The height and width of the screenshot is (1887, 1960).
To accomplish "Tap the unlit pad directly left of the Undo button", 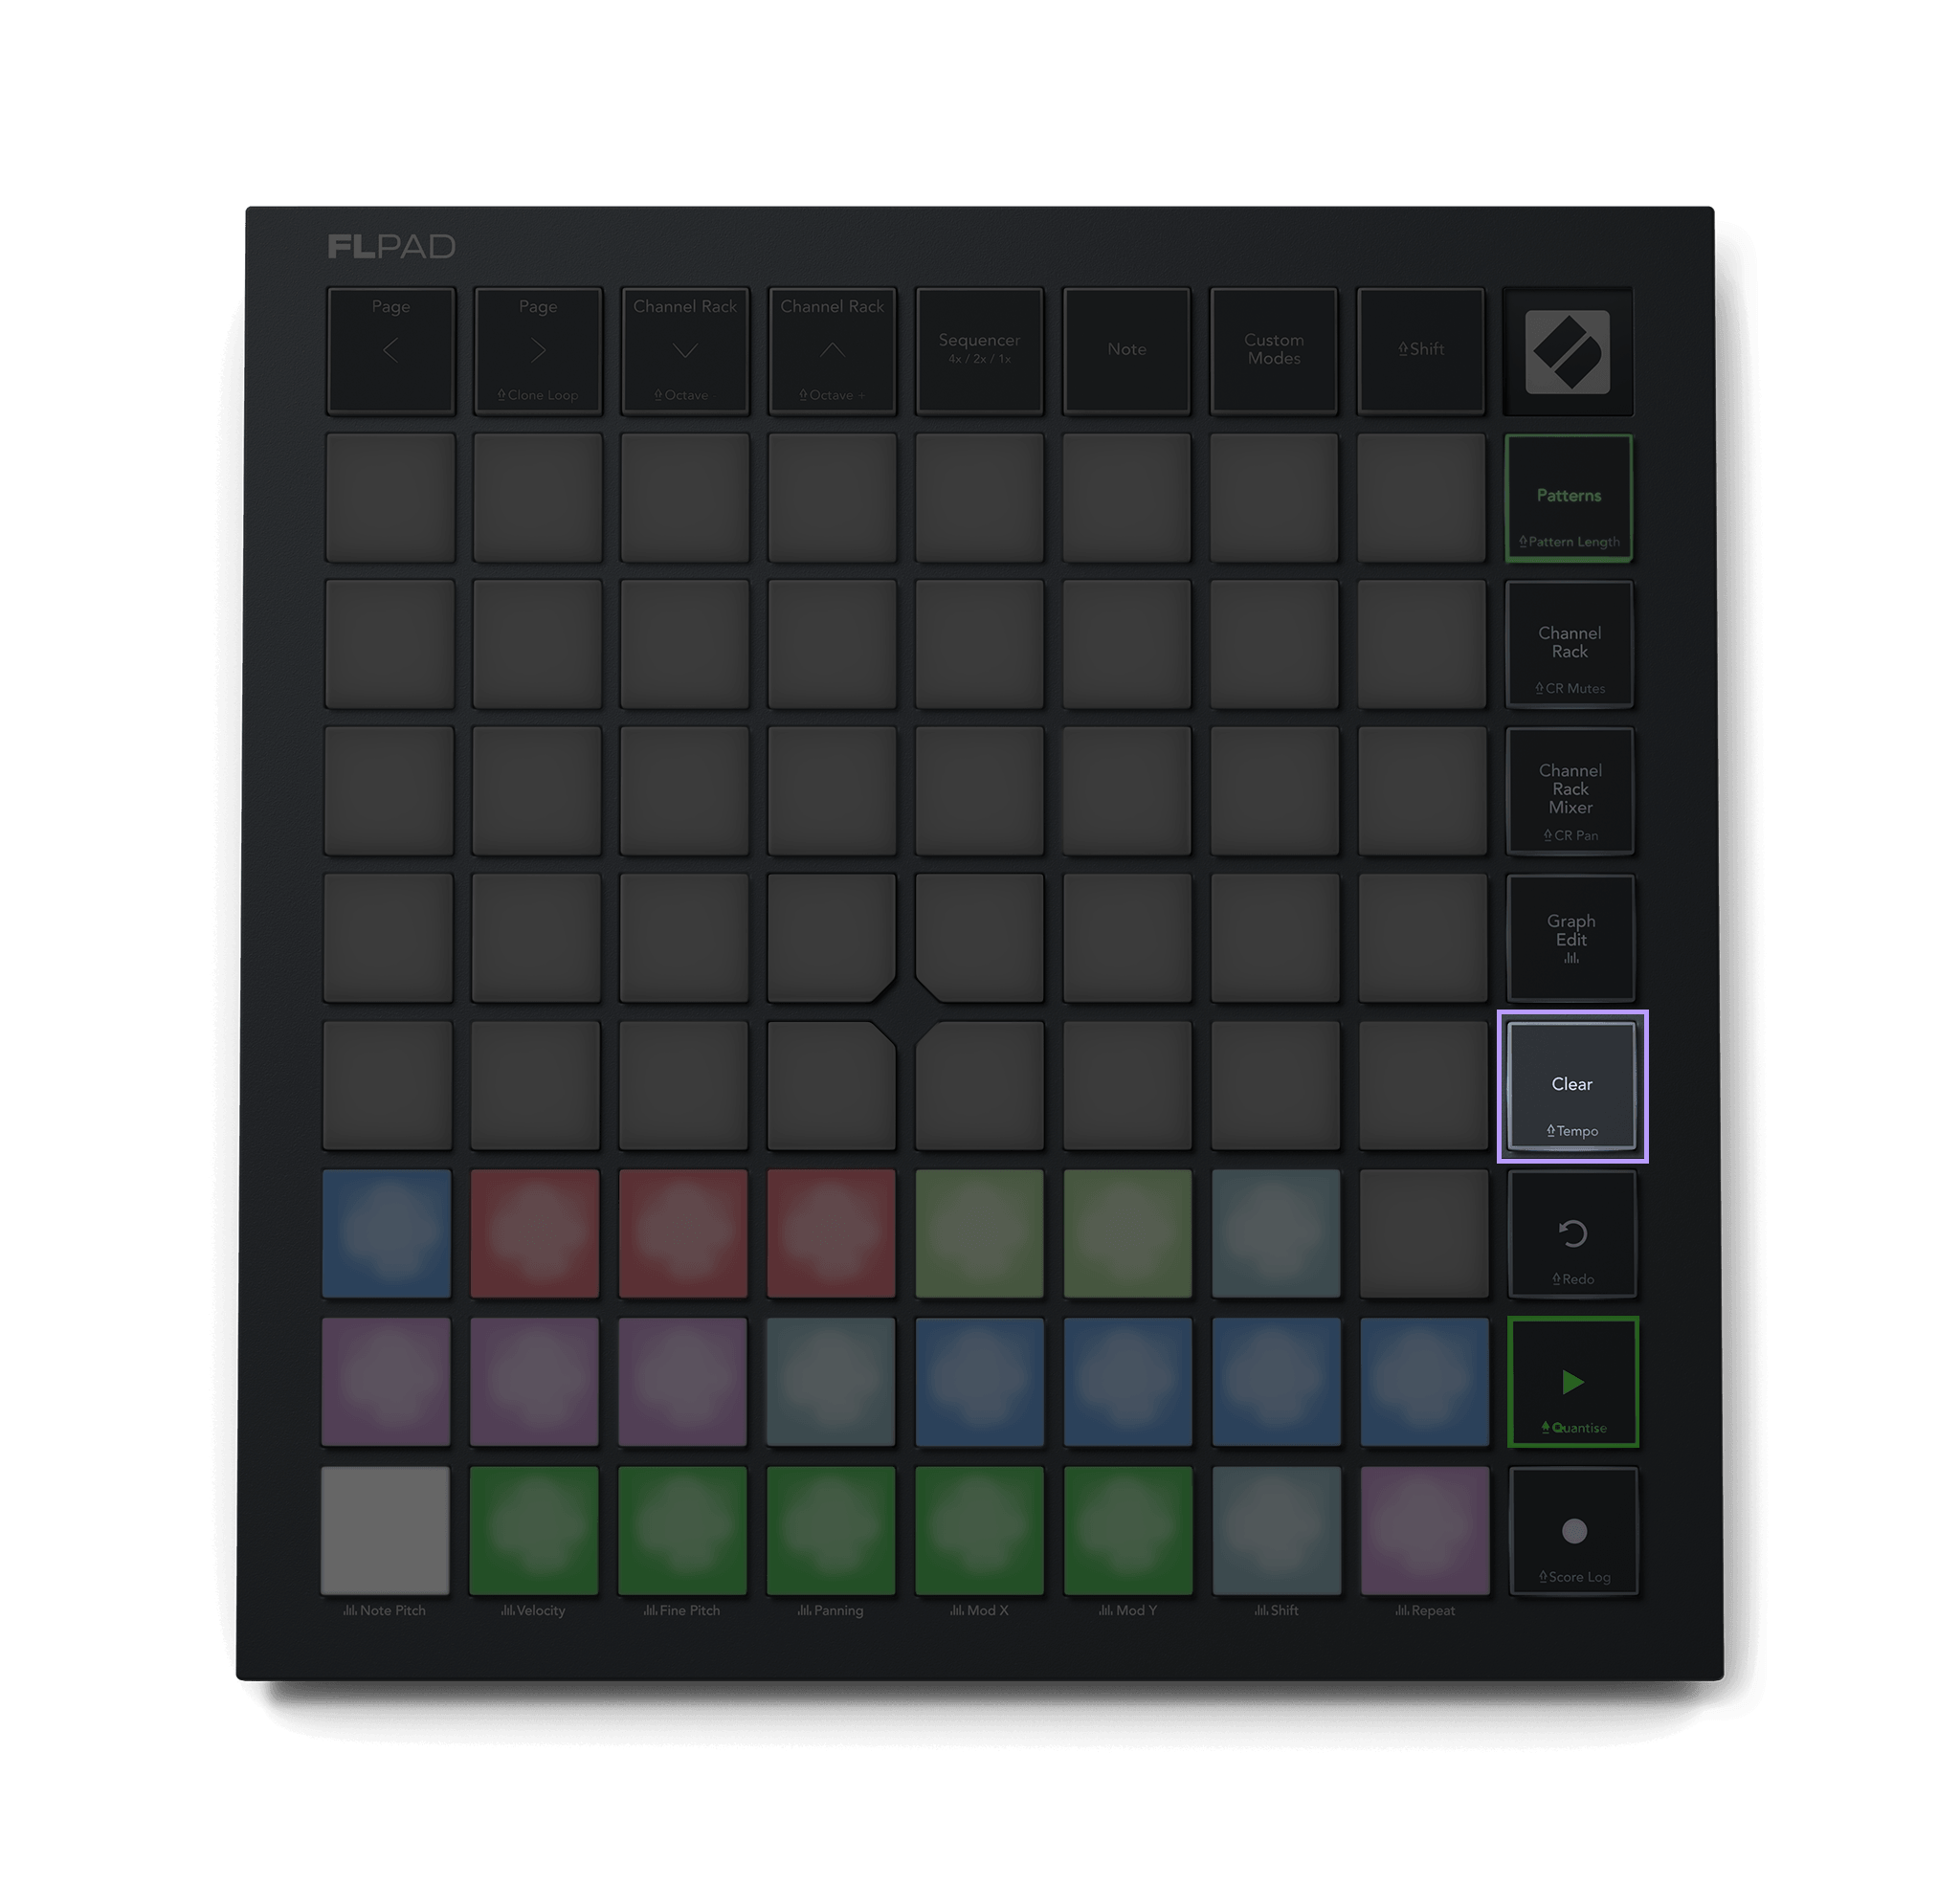I will click(1424, 1233).
